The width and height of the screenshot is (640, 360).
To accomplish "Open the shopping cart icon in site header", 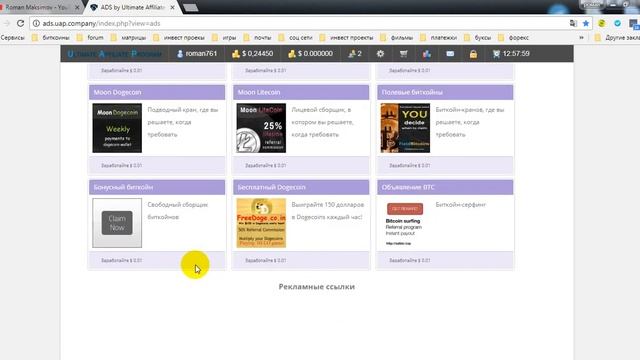I will click(x=403, y=53).
